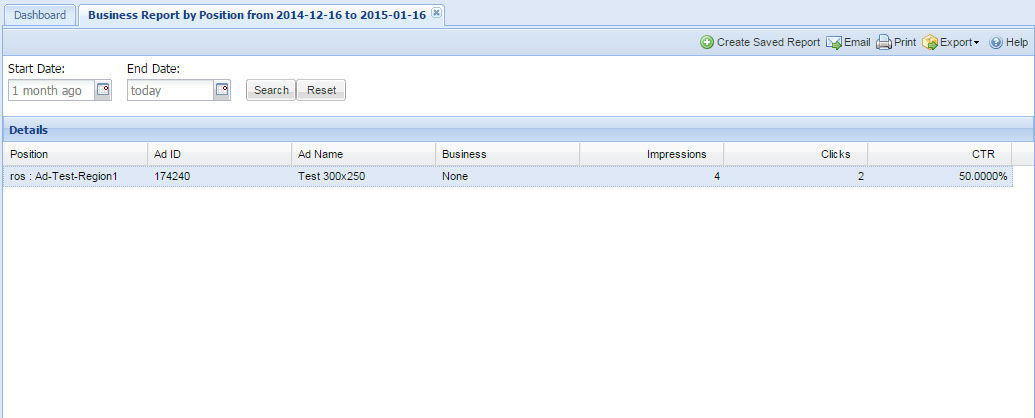Click the Export package icon

pyautogui.click(x=930, y=43)
